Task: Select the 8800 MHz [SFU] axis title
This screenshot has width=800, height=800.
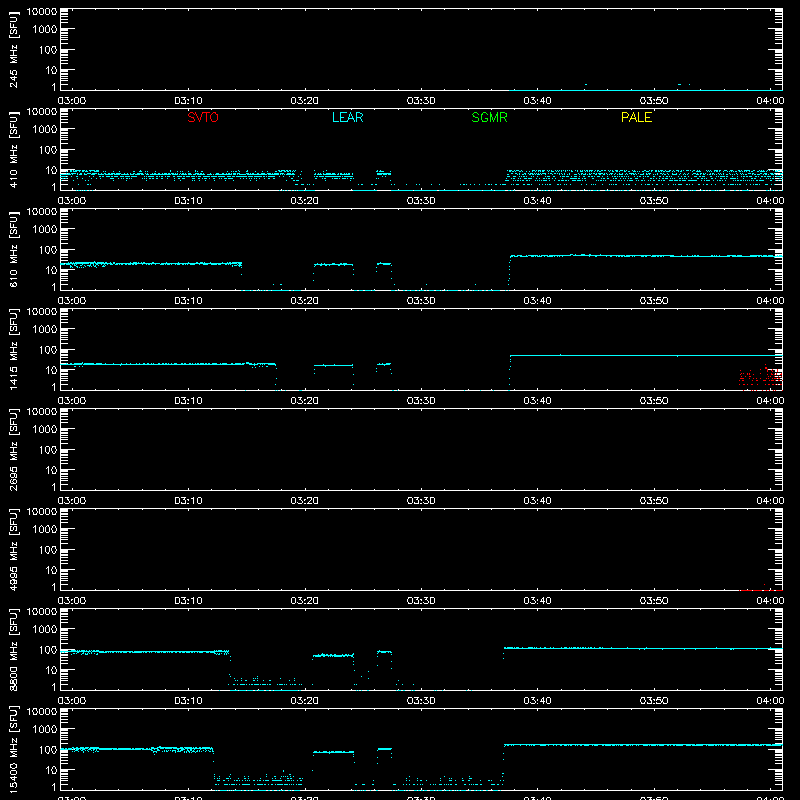Action: point(13,649)
